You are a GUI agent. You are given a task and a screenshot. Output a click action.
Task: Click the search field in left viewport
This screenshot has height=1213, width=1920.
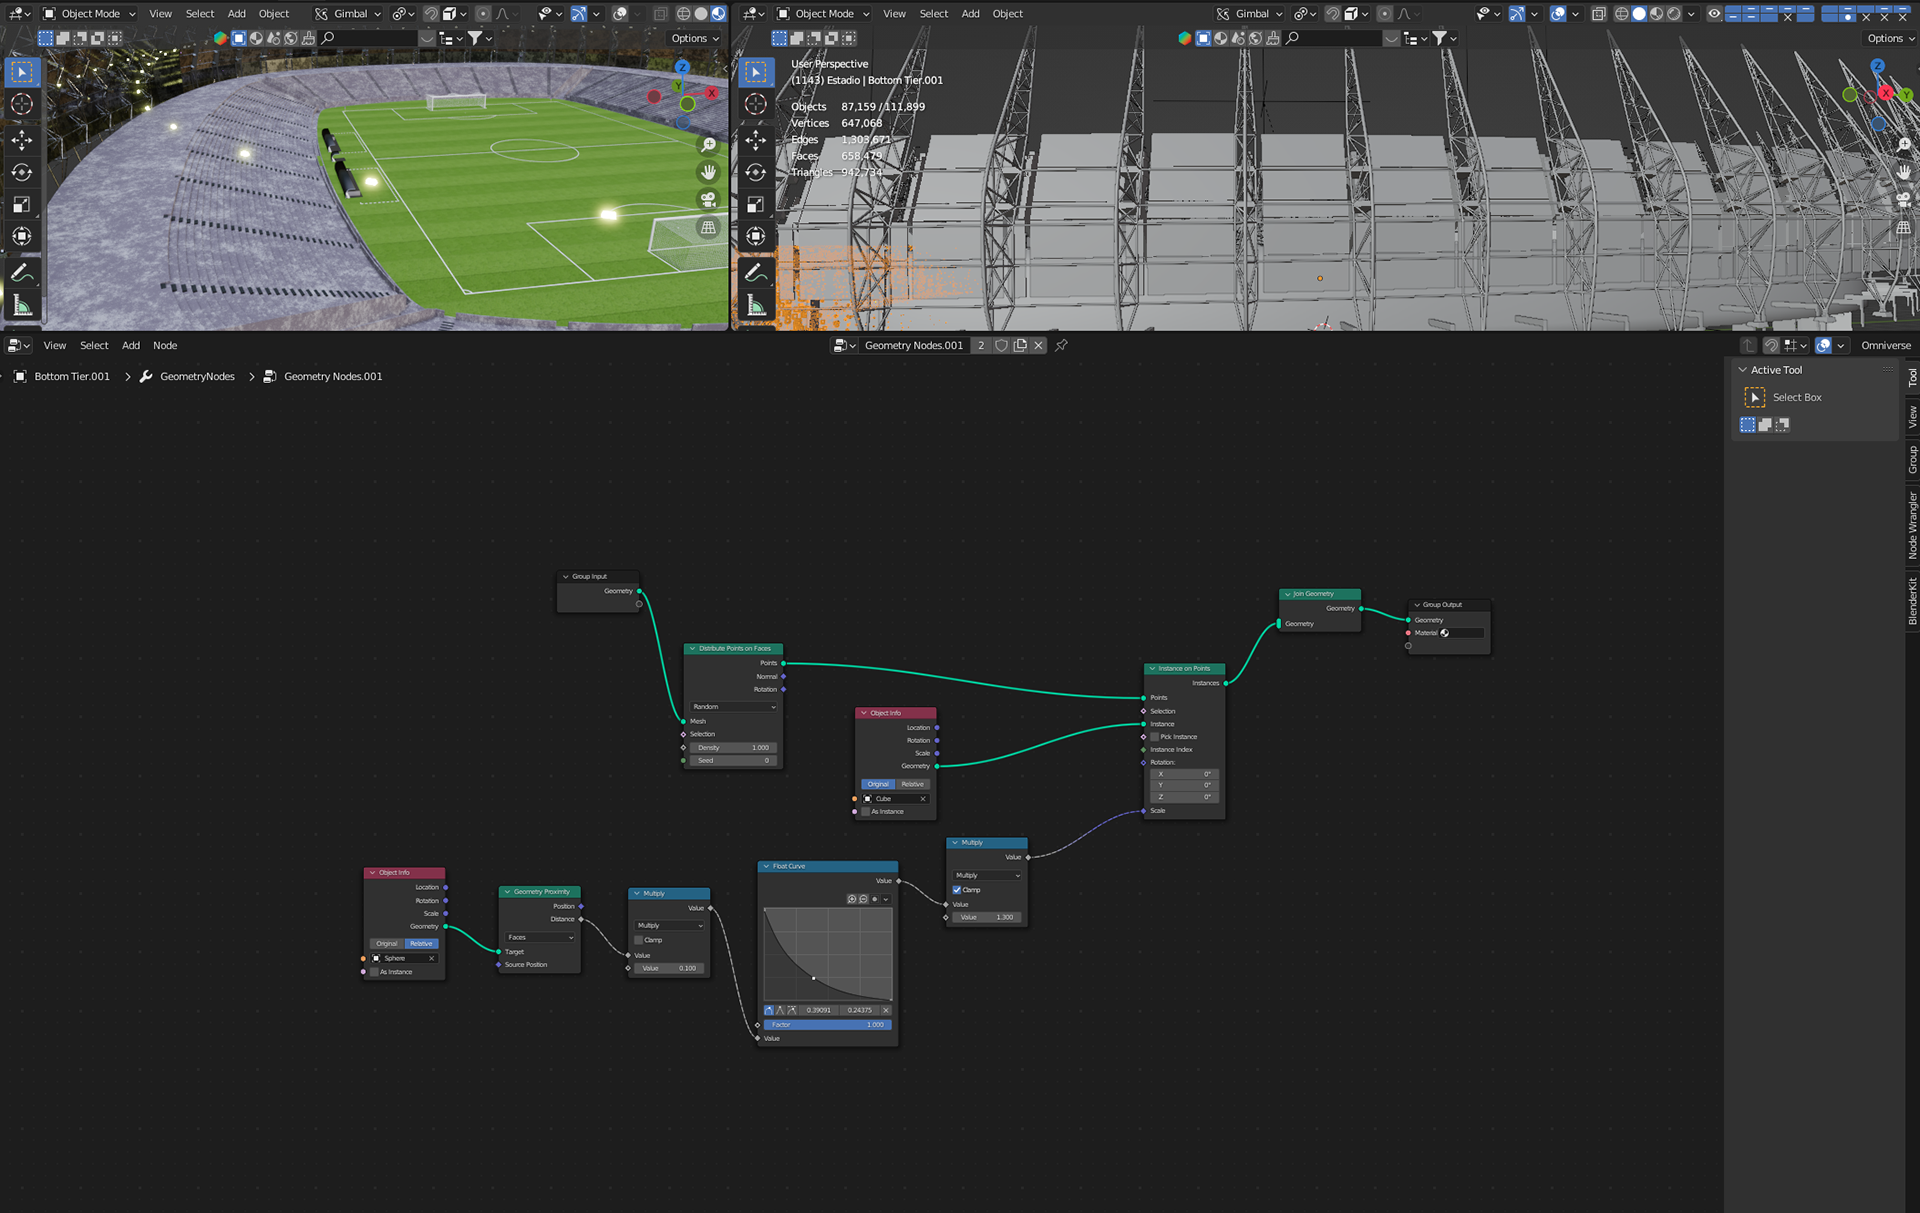click(x=368, y=38)
